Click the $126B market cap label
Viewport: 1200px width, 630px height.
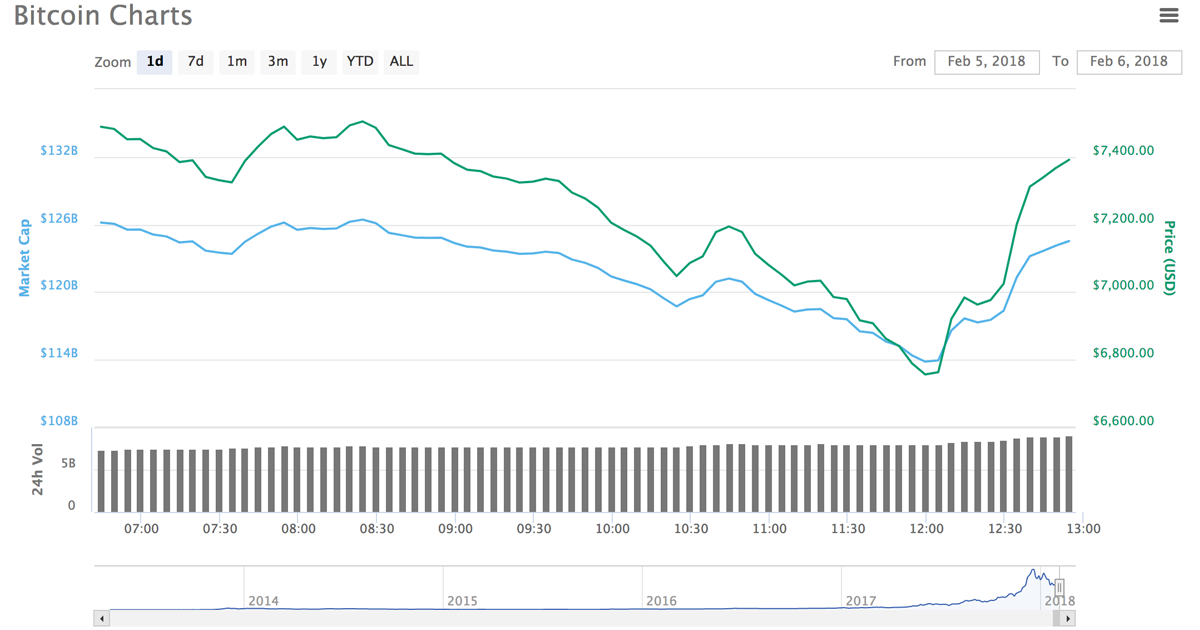(59, 218)
